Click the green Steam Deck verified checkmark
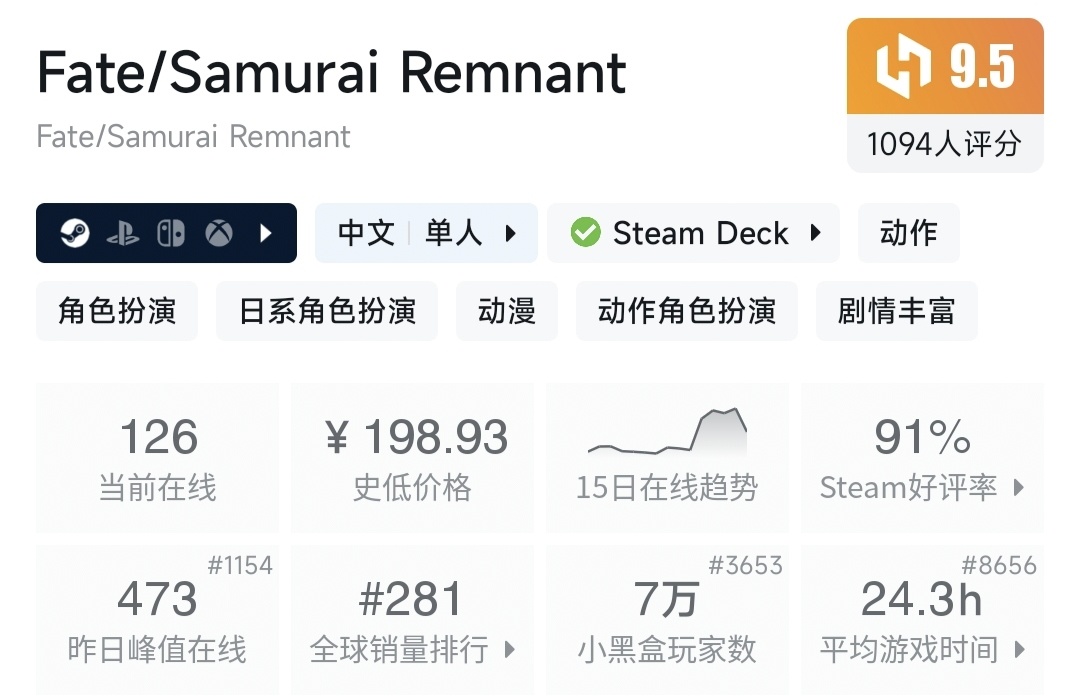 (x=585, y=233)
